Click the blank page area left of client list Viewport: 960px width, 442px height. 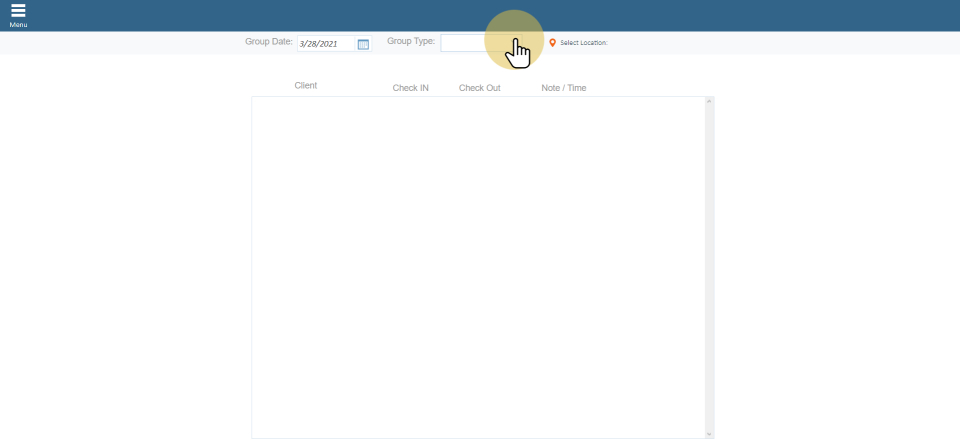[125, 250]
